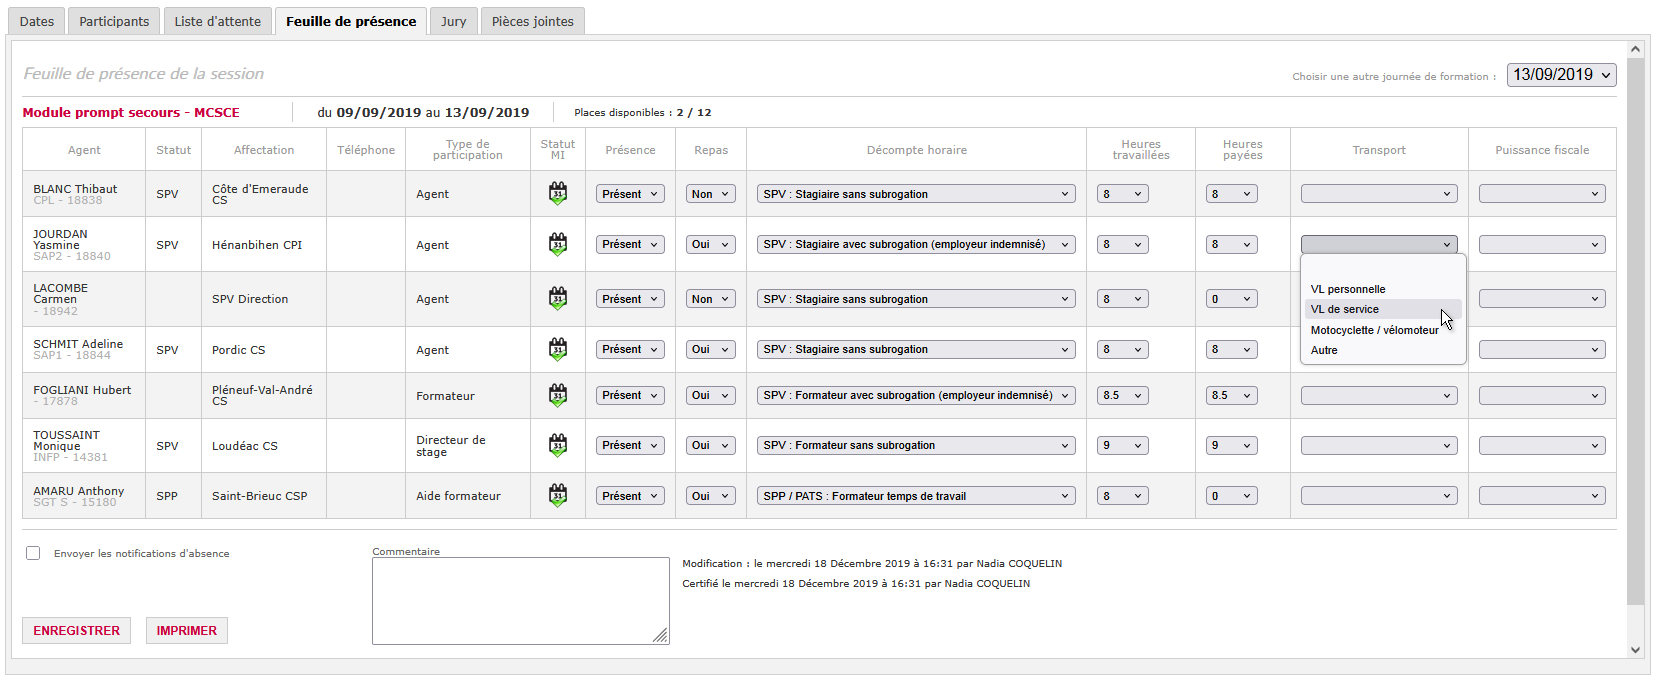Open Décompte horaire dropdown for AMARU Anthony
Screen dimensions: 1657x683
[x=916, y=496]
